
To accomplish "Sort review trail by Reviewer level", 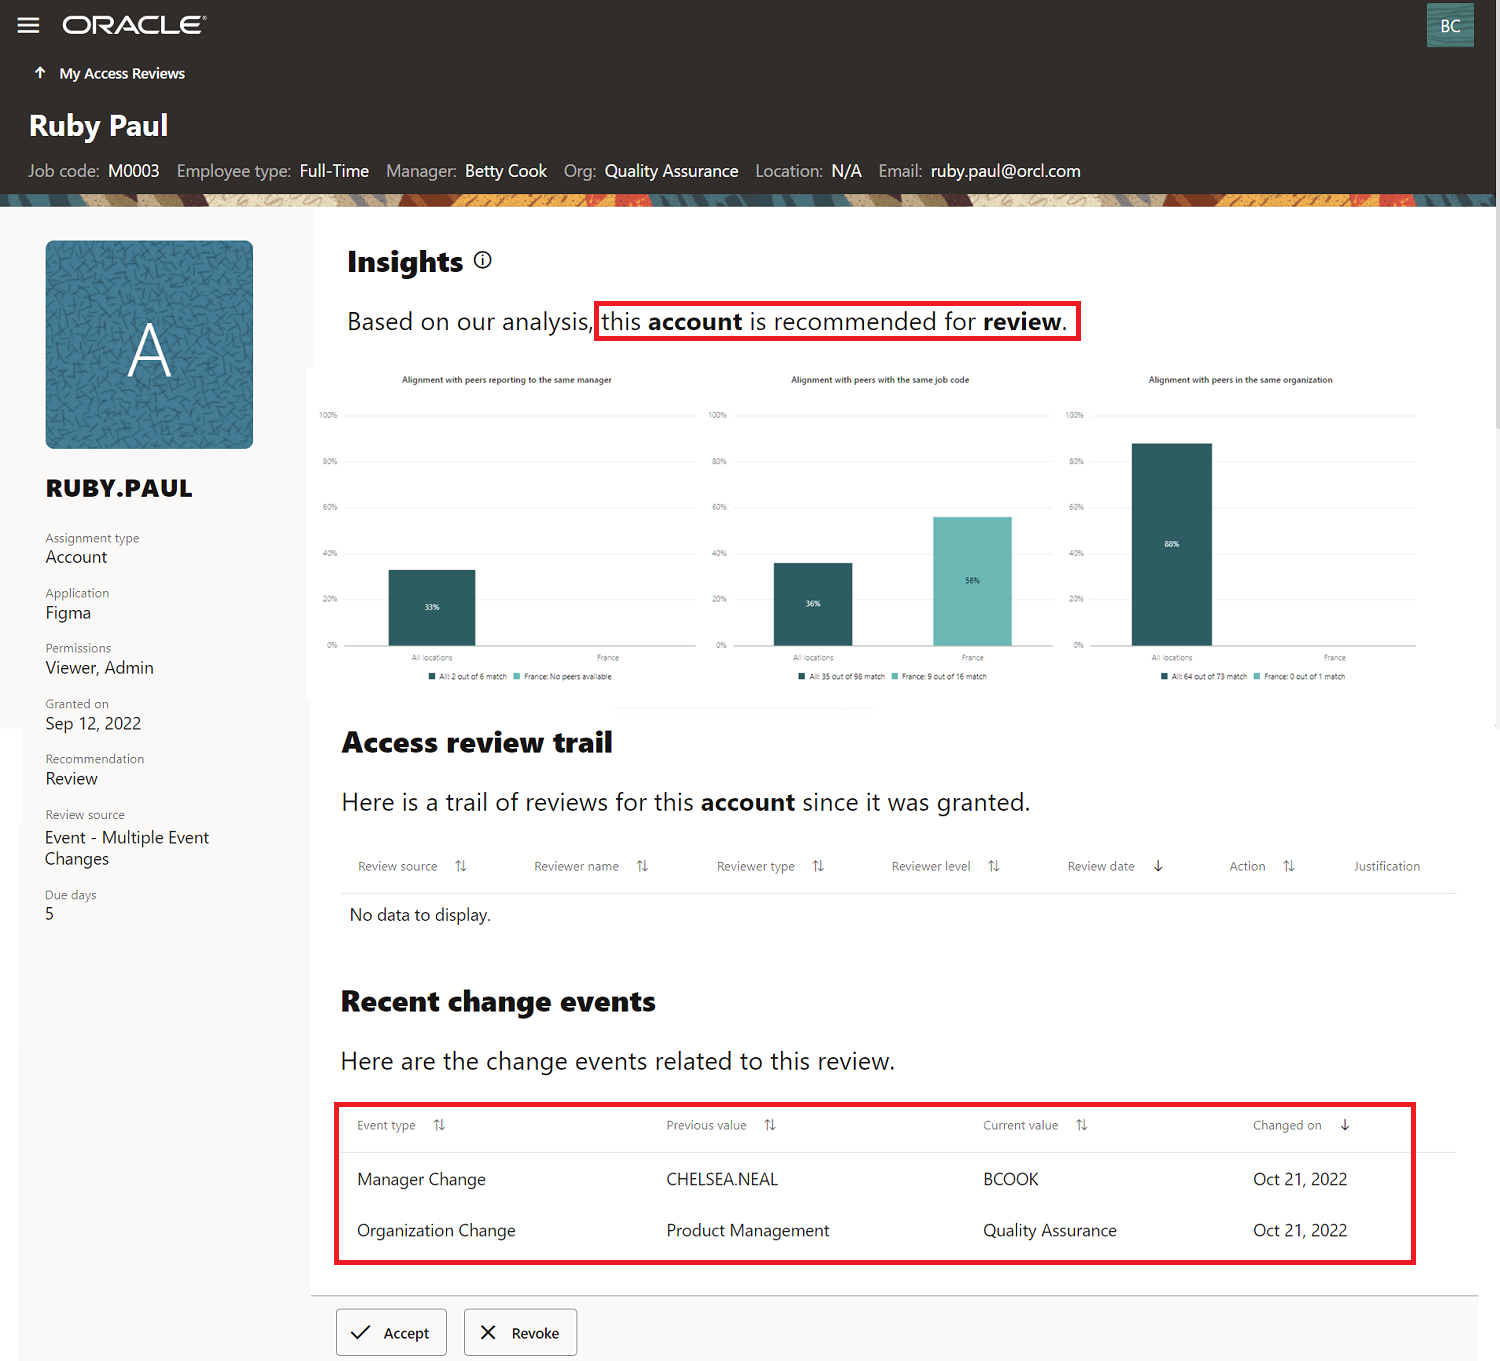I will coord(994,866).
